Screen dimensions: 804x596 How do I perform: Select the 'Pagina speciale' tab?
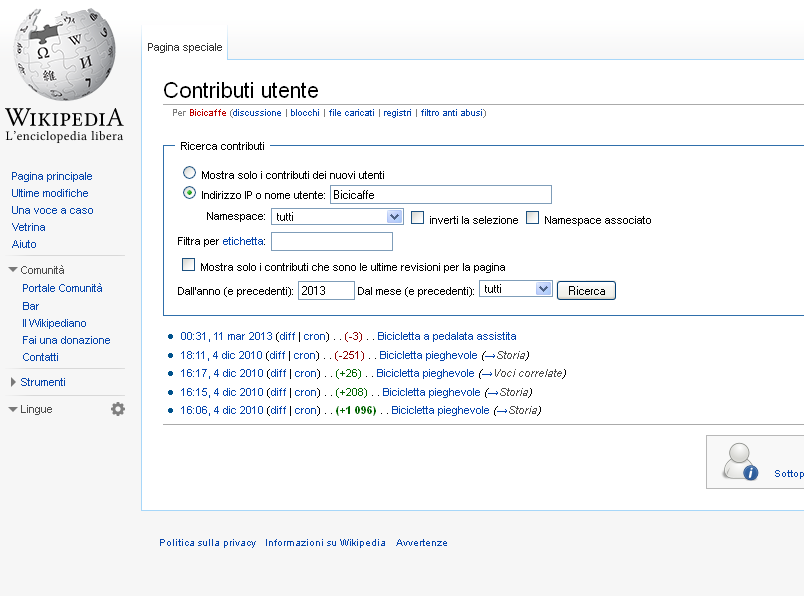pos(185,47)
